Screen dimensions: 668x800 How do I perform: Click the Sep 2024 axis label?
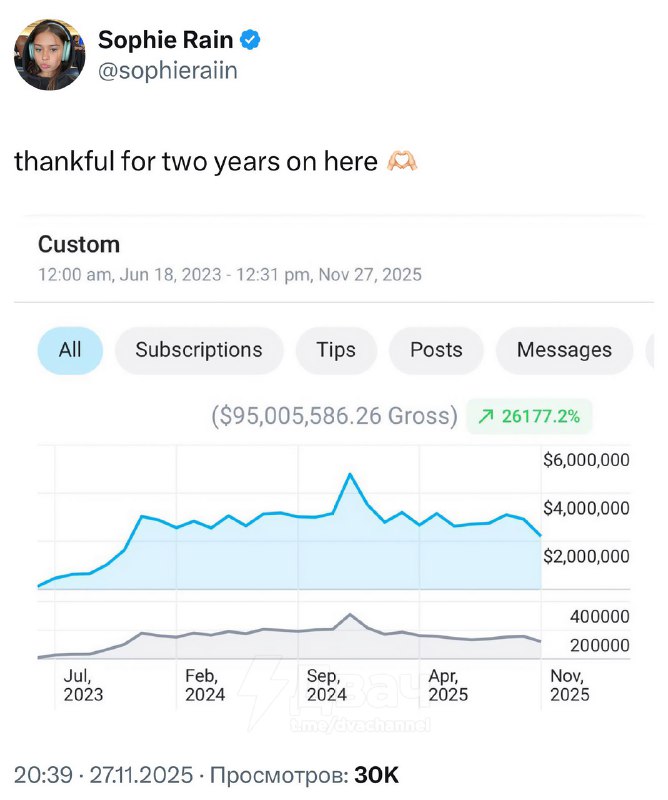coord(327,685)
